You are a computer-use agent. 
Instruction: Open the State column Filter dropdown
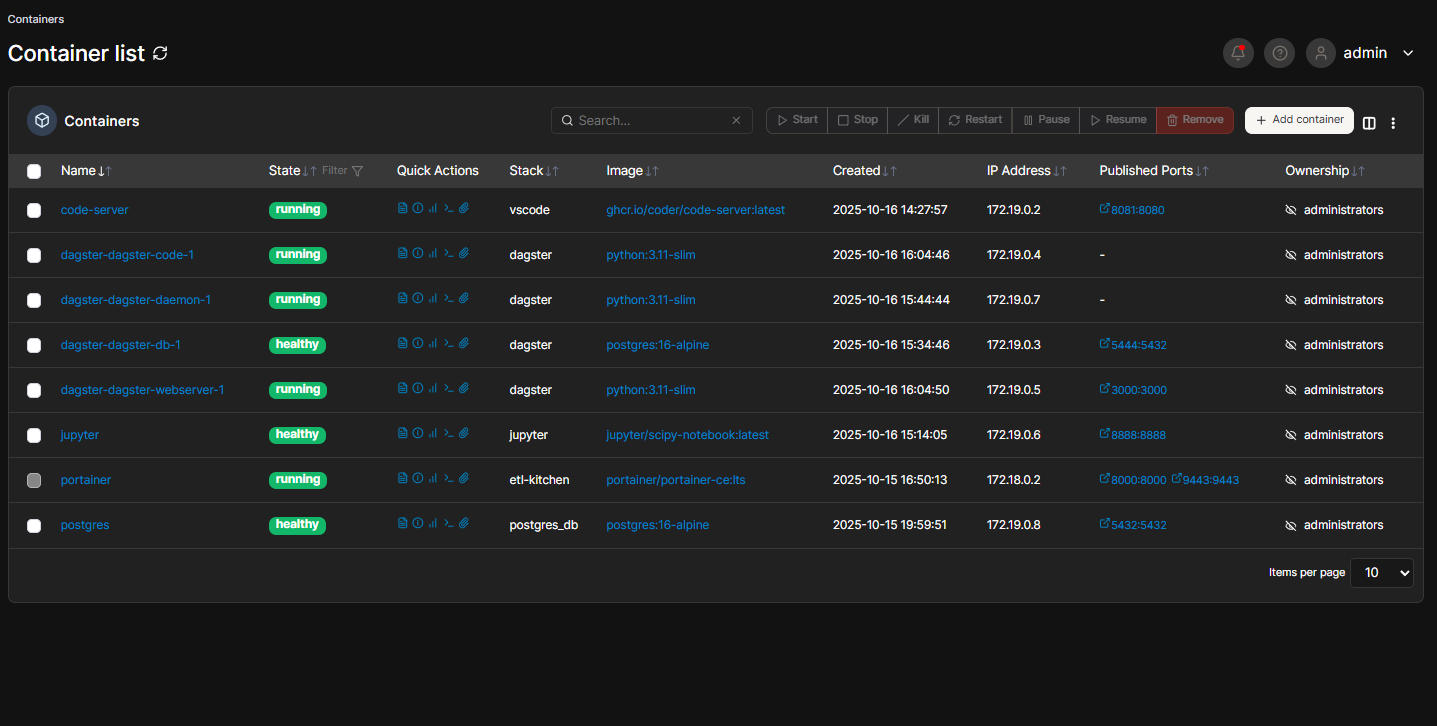343,171
